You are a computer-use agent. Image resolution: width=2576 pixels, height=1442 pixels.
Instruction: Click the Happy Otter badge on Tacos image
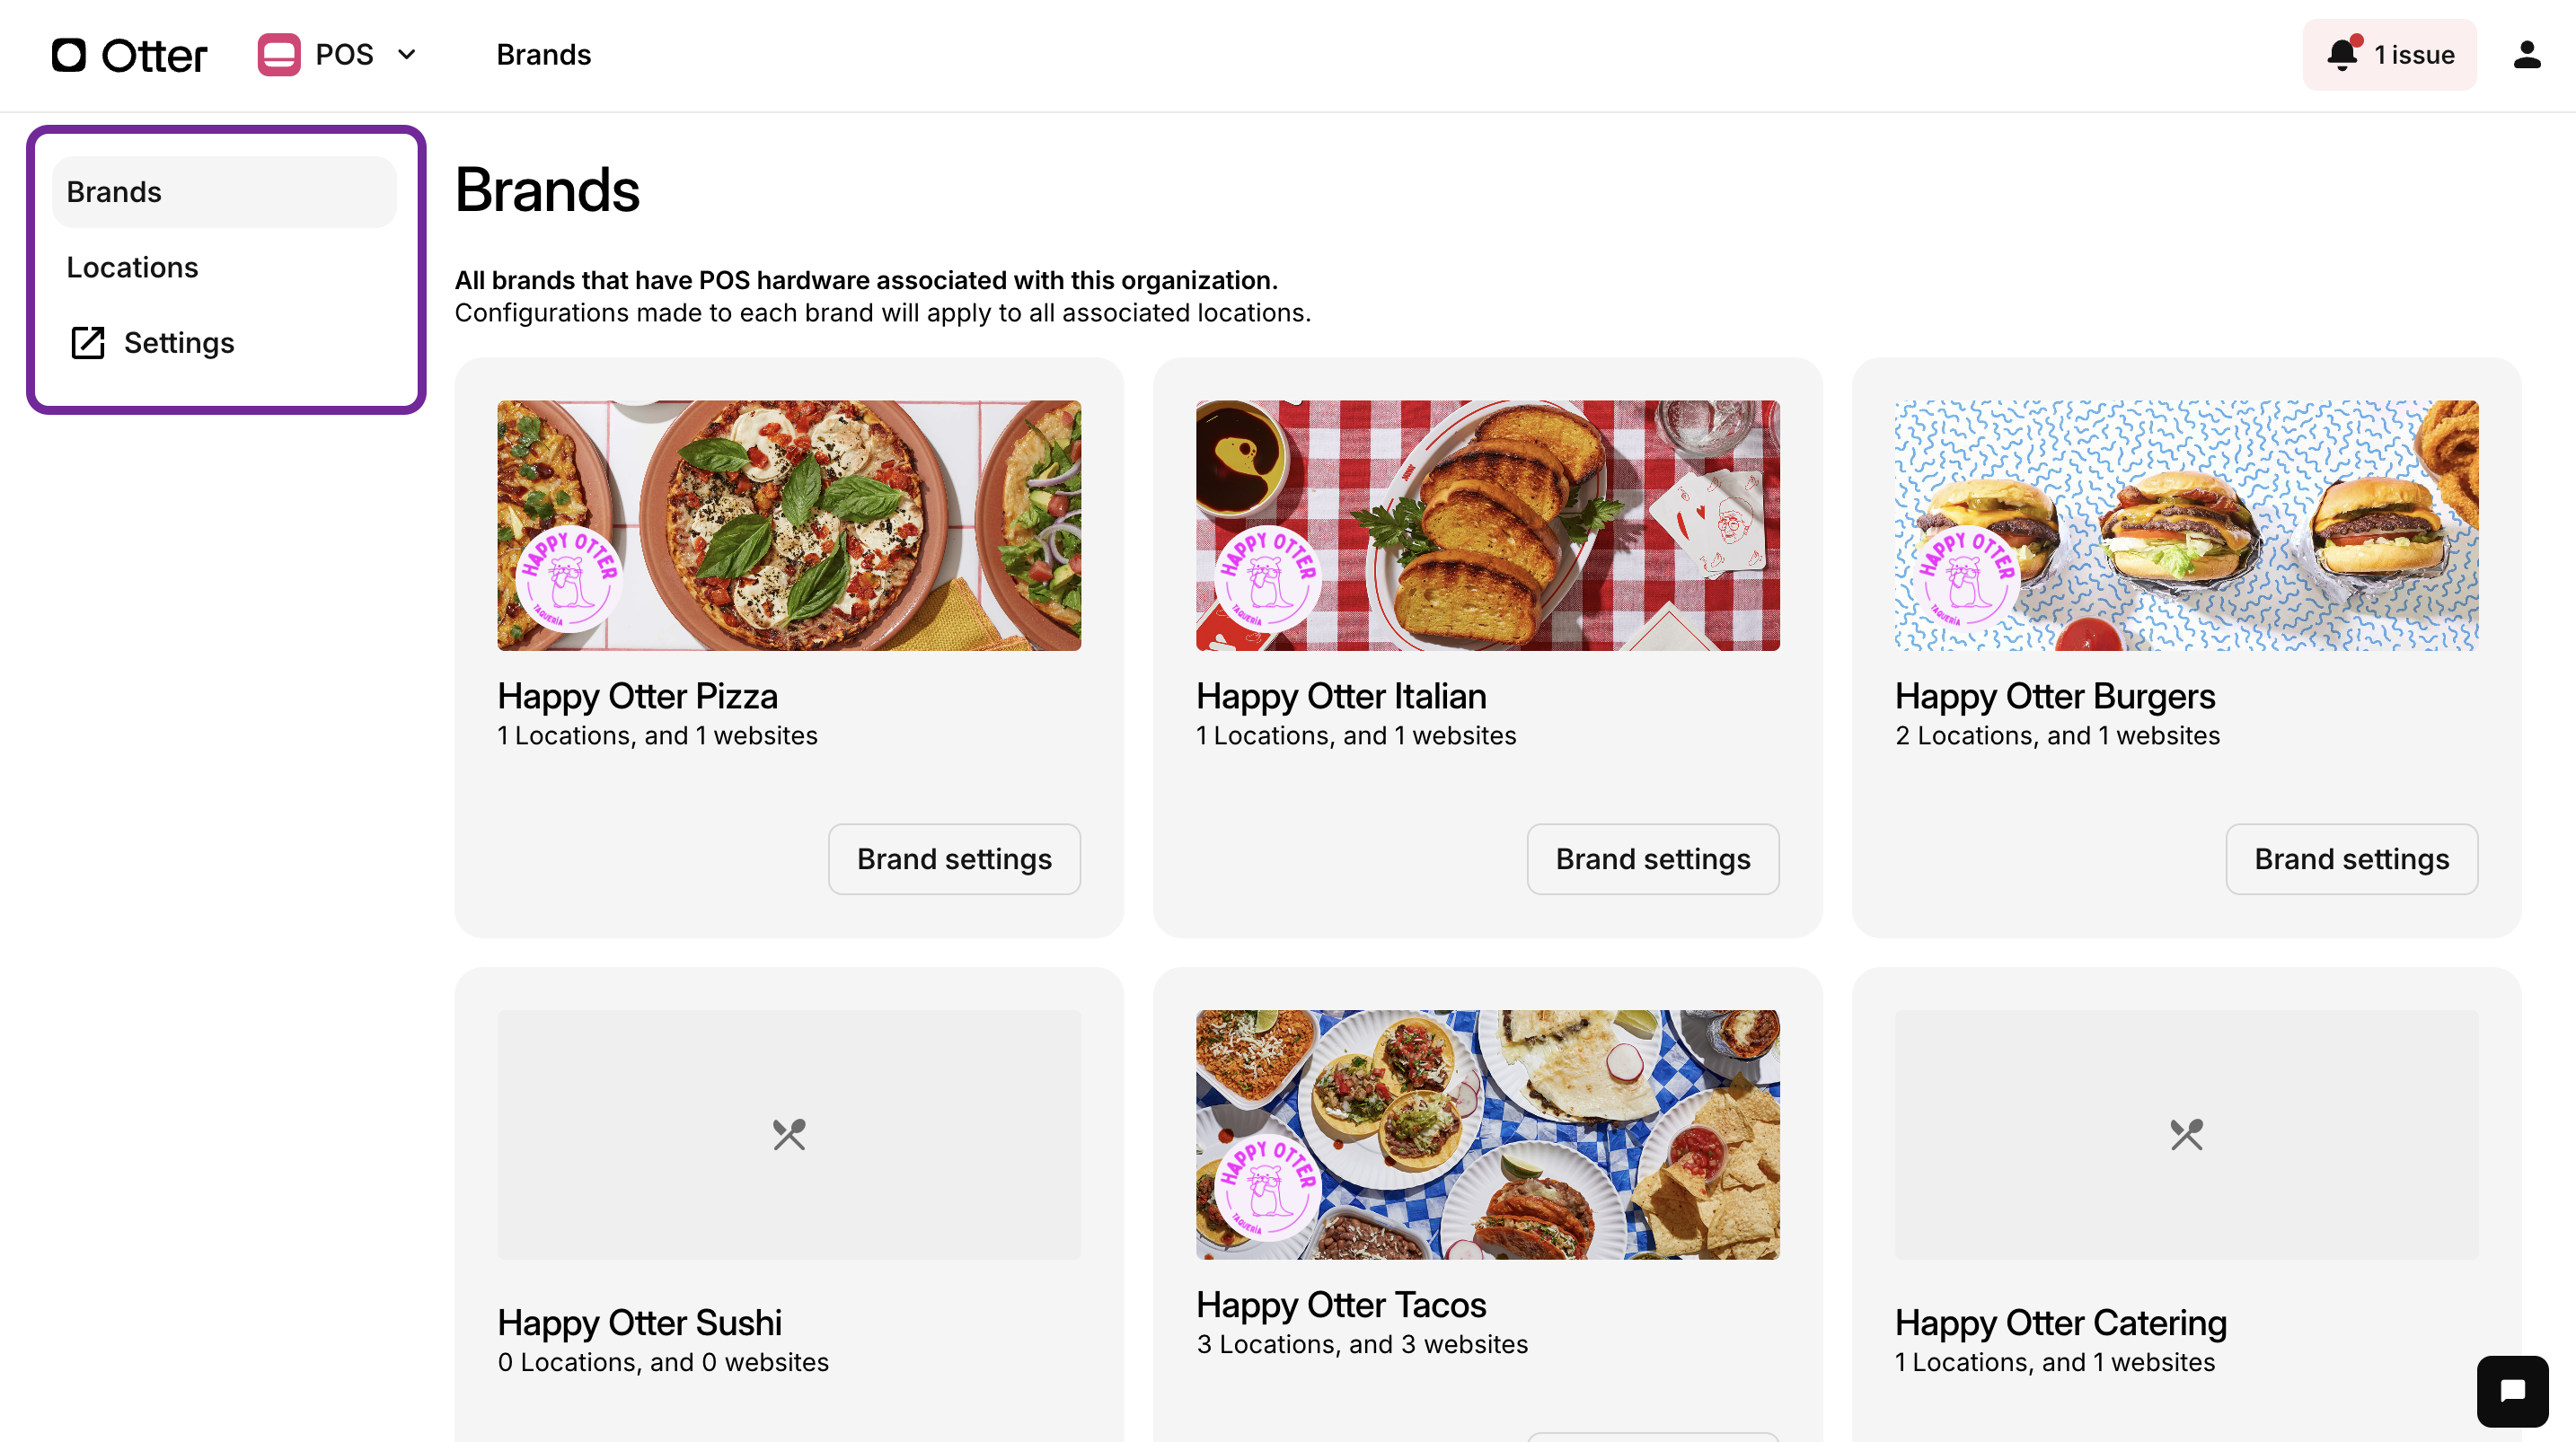[x=1267, y=1188]
